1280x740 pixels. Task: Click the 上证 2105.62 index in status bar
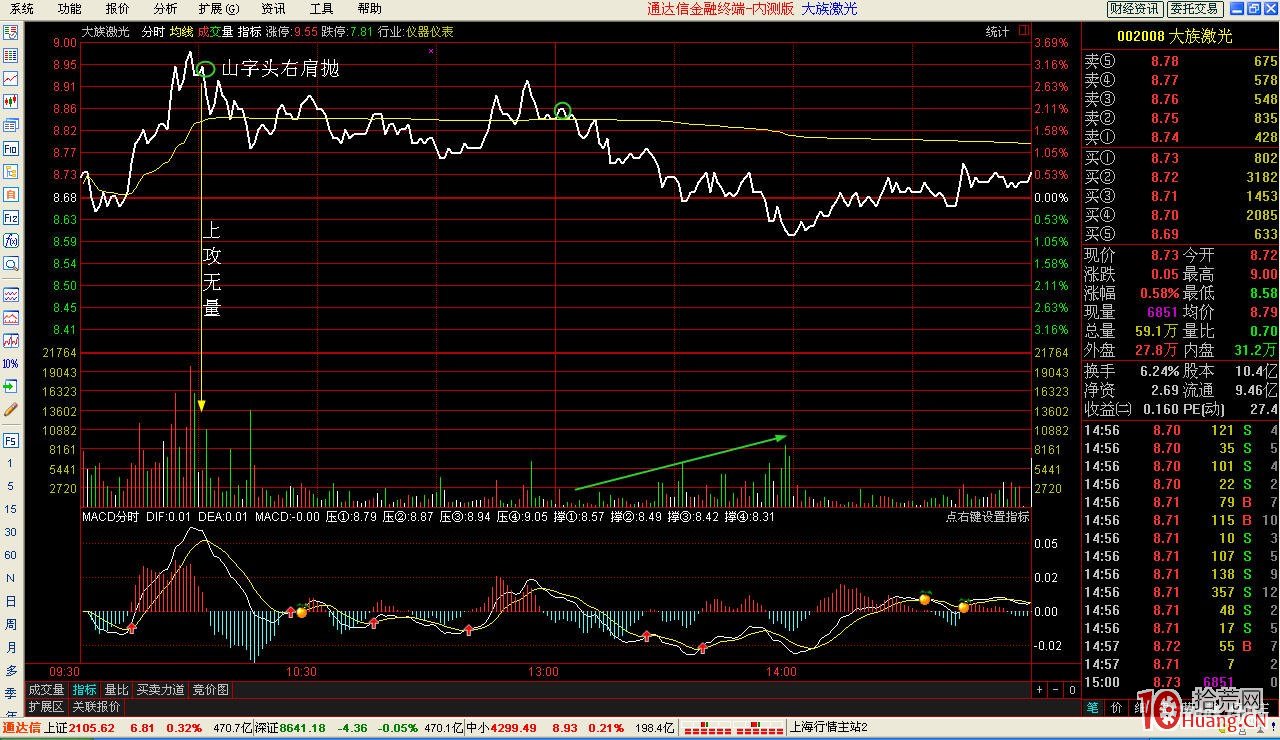point(81,728)
